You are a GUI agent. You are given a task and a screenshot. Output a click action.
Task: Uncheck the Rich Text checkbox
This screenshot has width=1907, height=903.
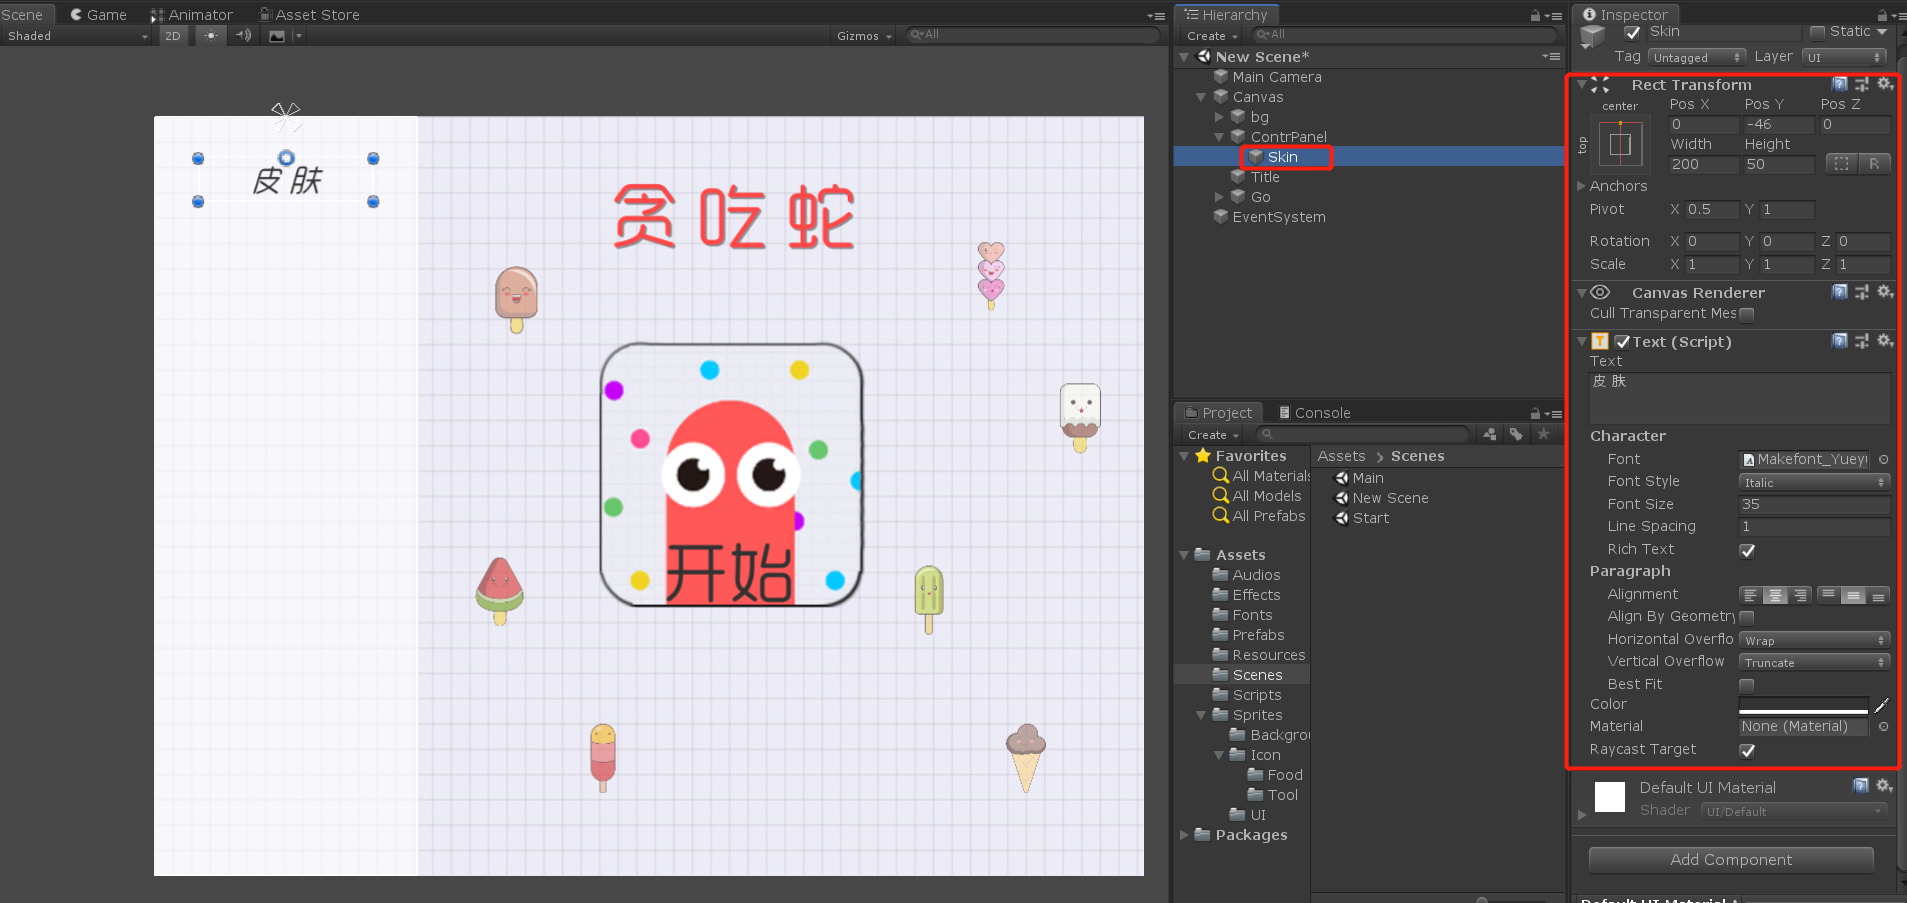coord(1747,551)
